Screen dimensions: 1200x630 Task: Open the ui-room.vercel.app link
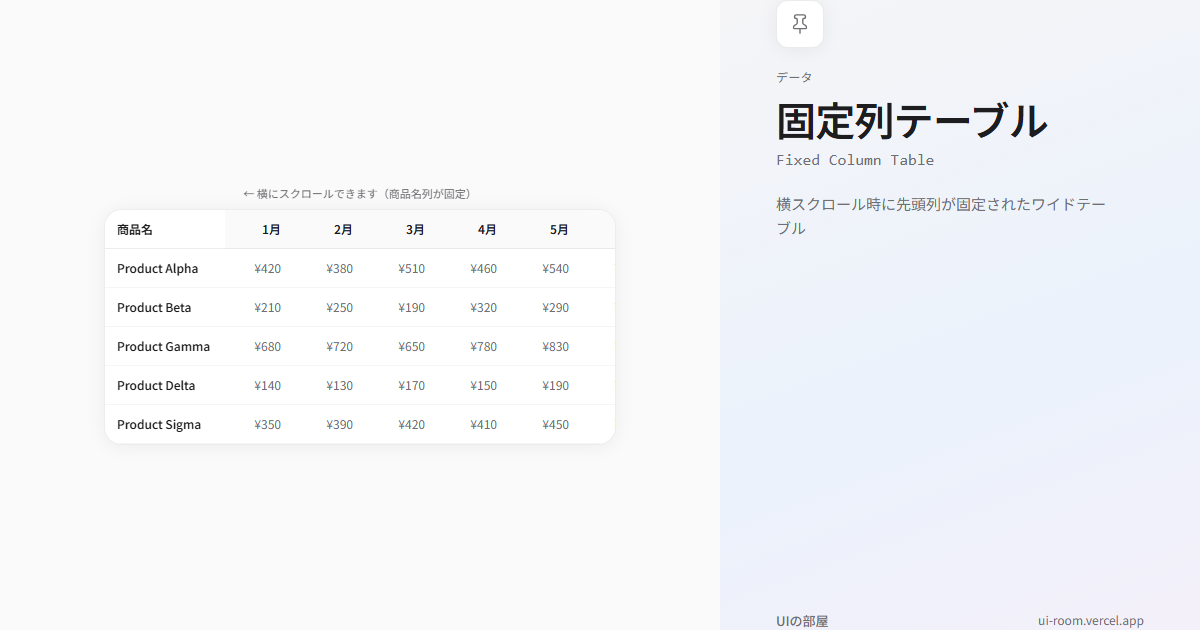point(1091,621)
